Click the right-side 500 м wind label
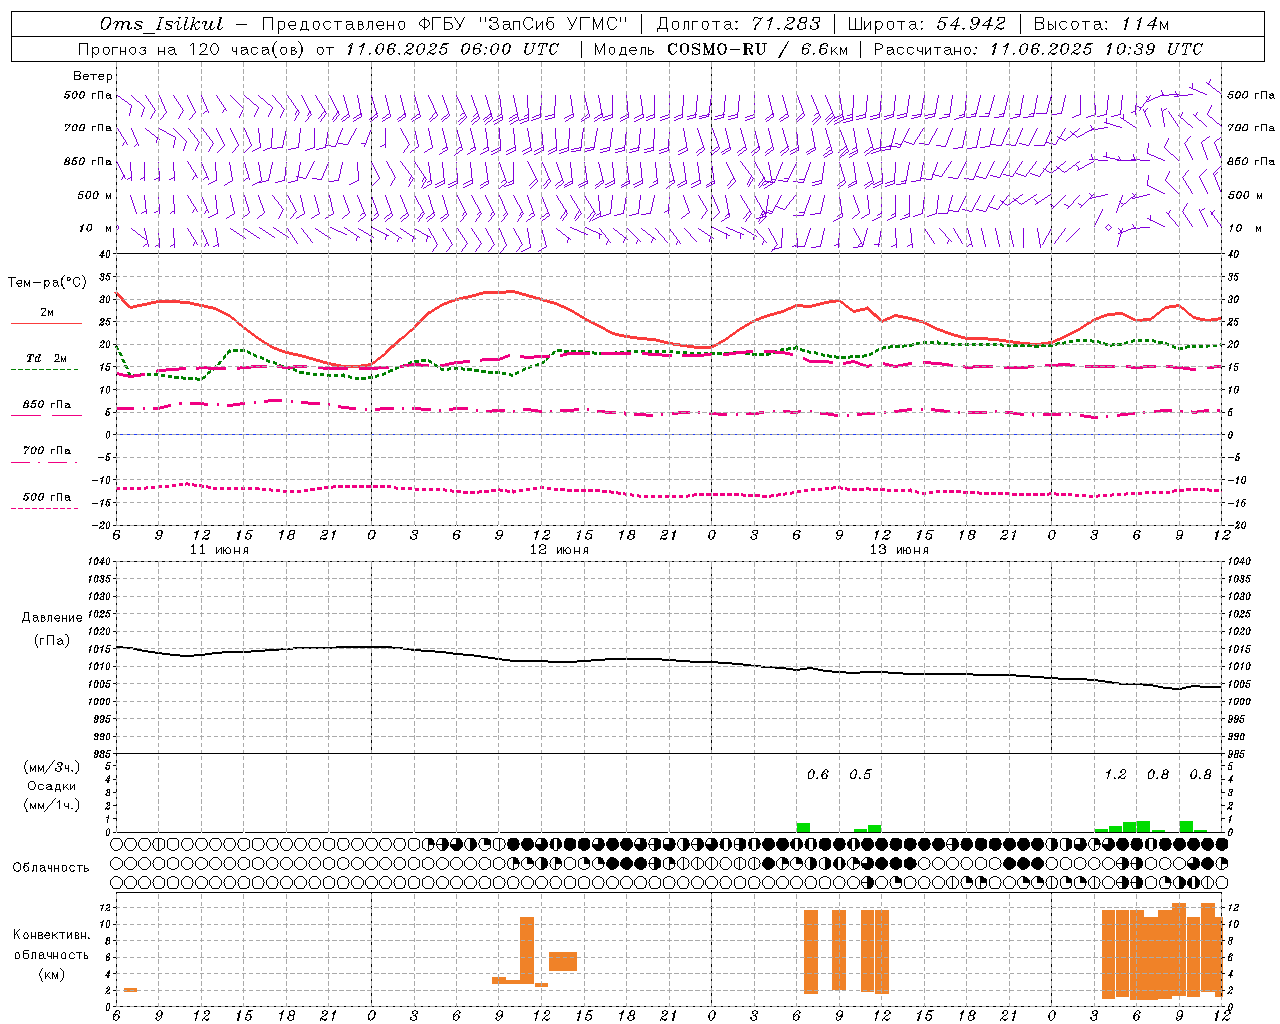The height and width of the screenshot is (1024, 1280). (1245, 195)
